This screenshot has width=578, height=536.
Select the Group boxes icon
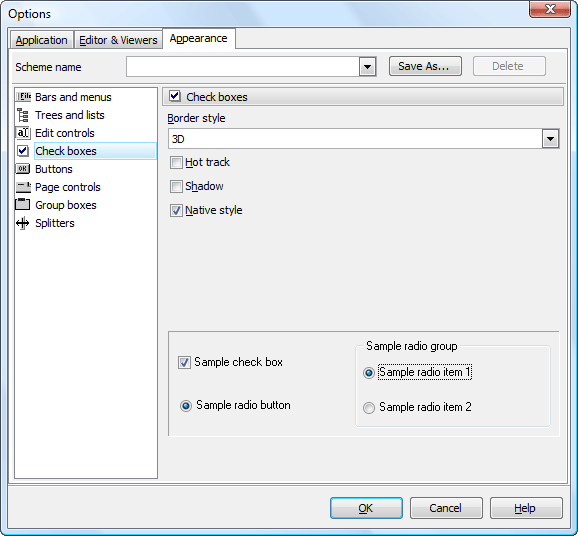[x=22, y=205]
